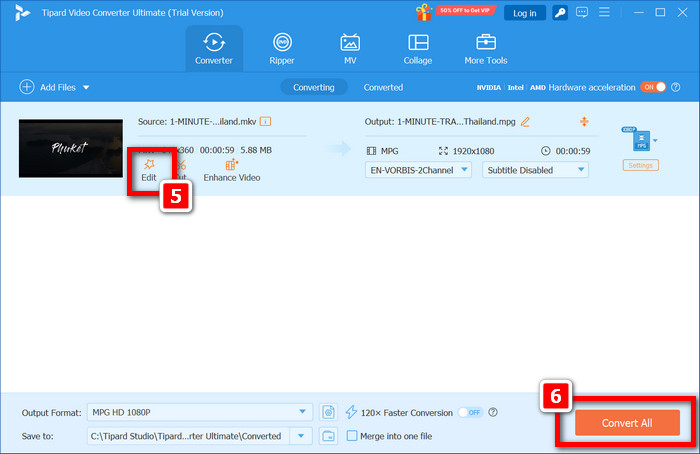Screen dimensions: 700x454
Task: Show the Converted list
Action: click(383, 87)
